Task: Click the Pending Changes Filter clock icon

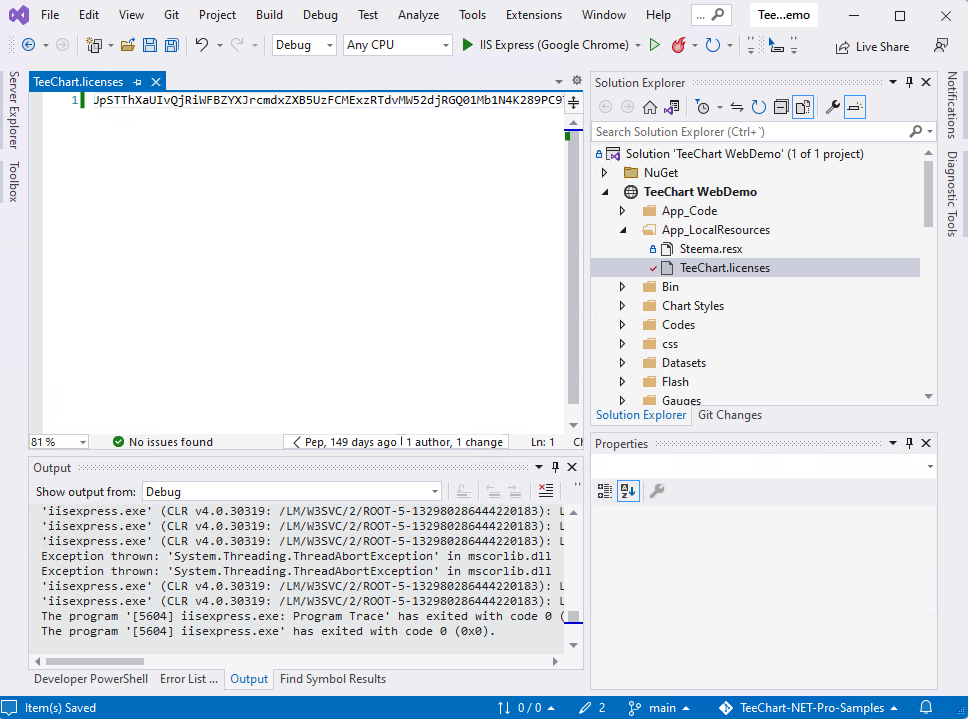Action: (x=702, y=107)
